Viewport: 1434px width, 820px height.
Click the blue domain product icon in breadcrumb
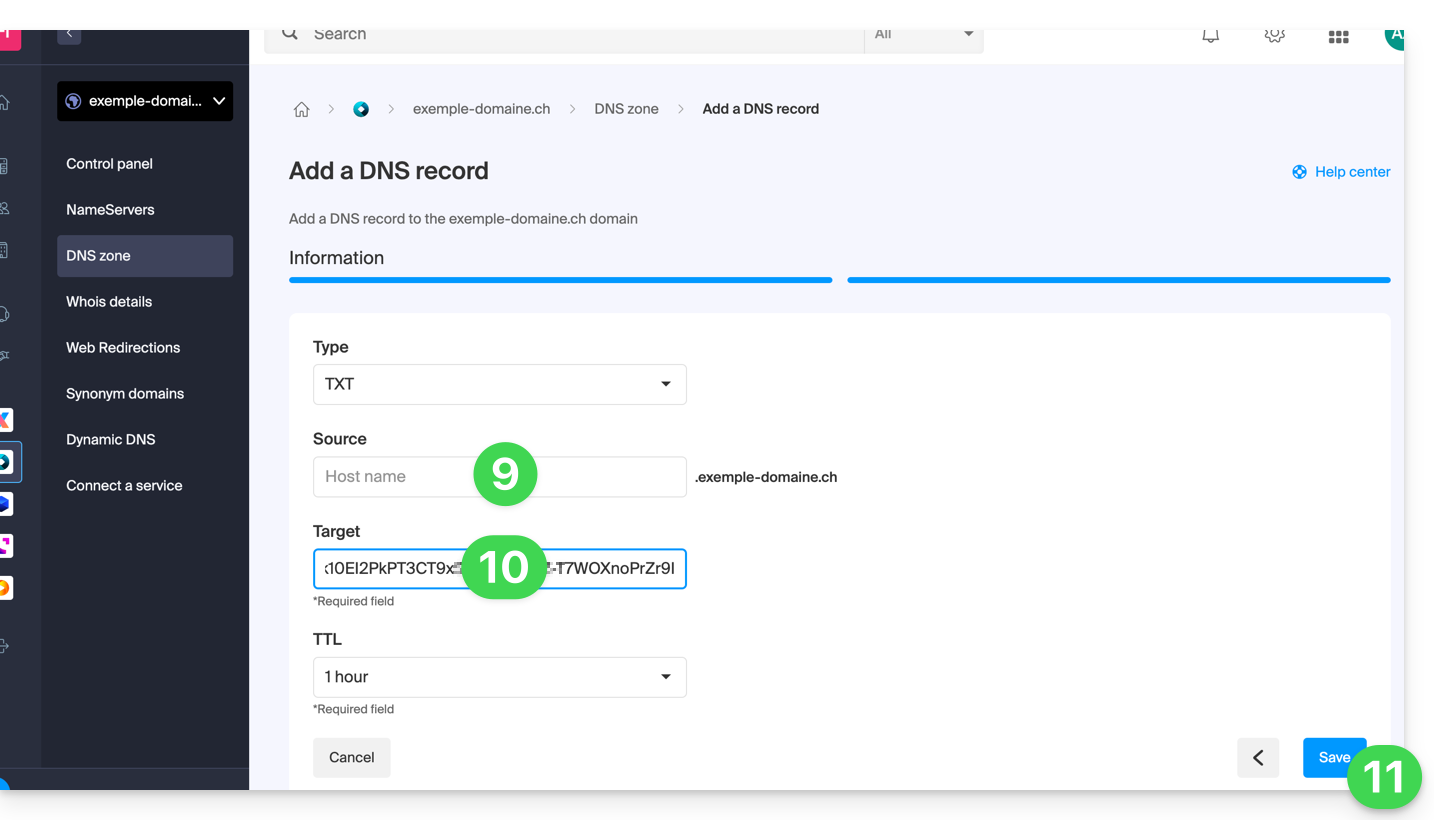click(361, 110)
